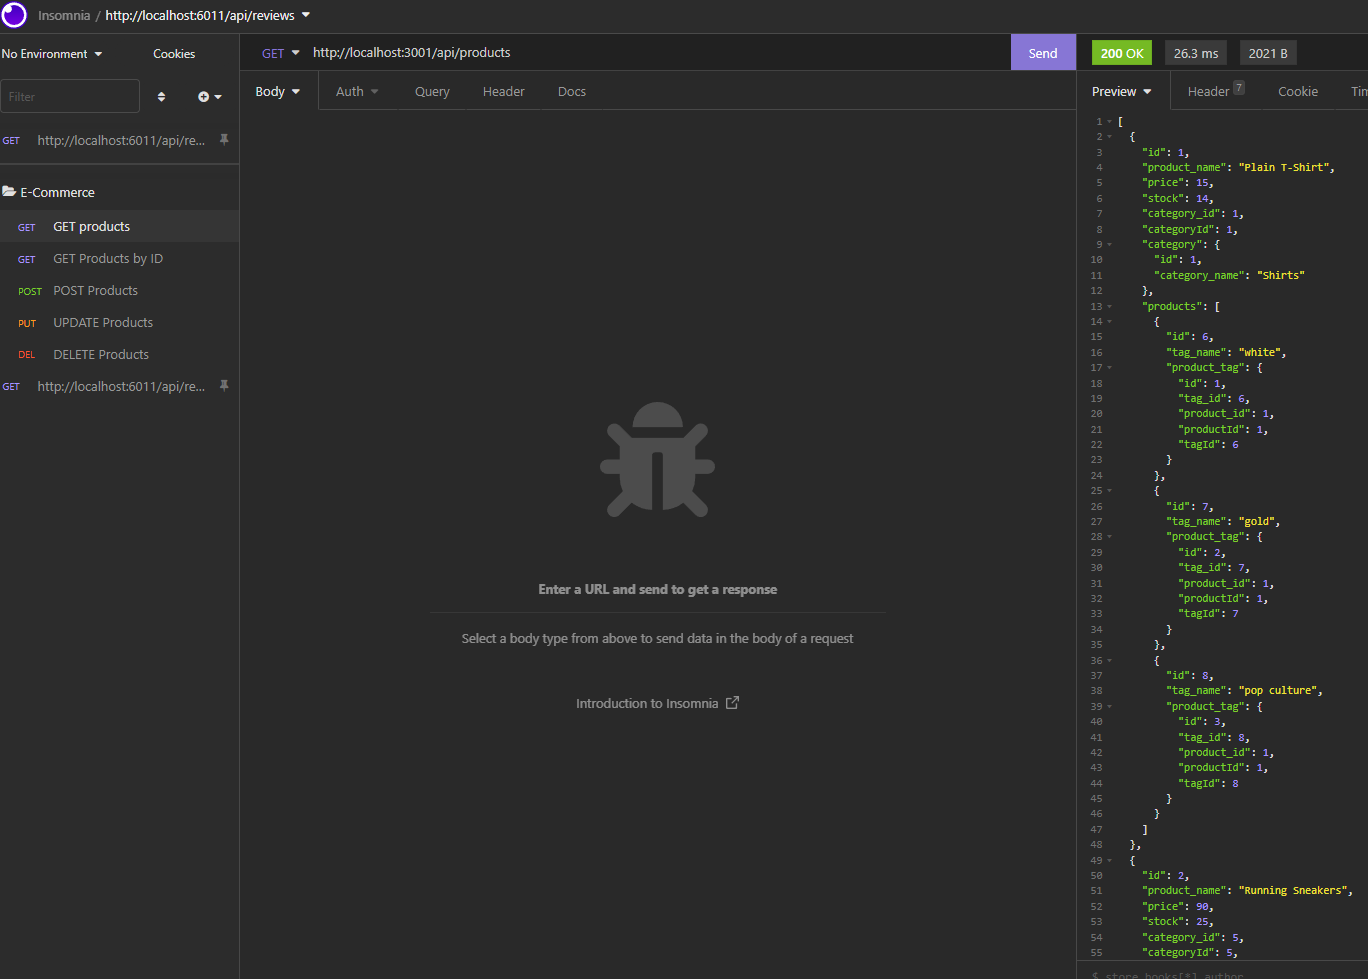Collapse JSON line 49 object fold arrow
Screen dimensions: 1368x979
coord(1109,860)
